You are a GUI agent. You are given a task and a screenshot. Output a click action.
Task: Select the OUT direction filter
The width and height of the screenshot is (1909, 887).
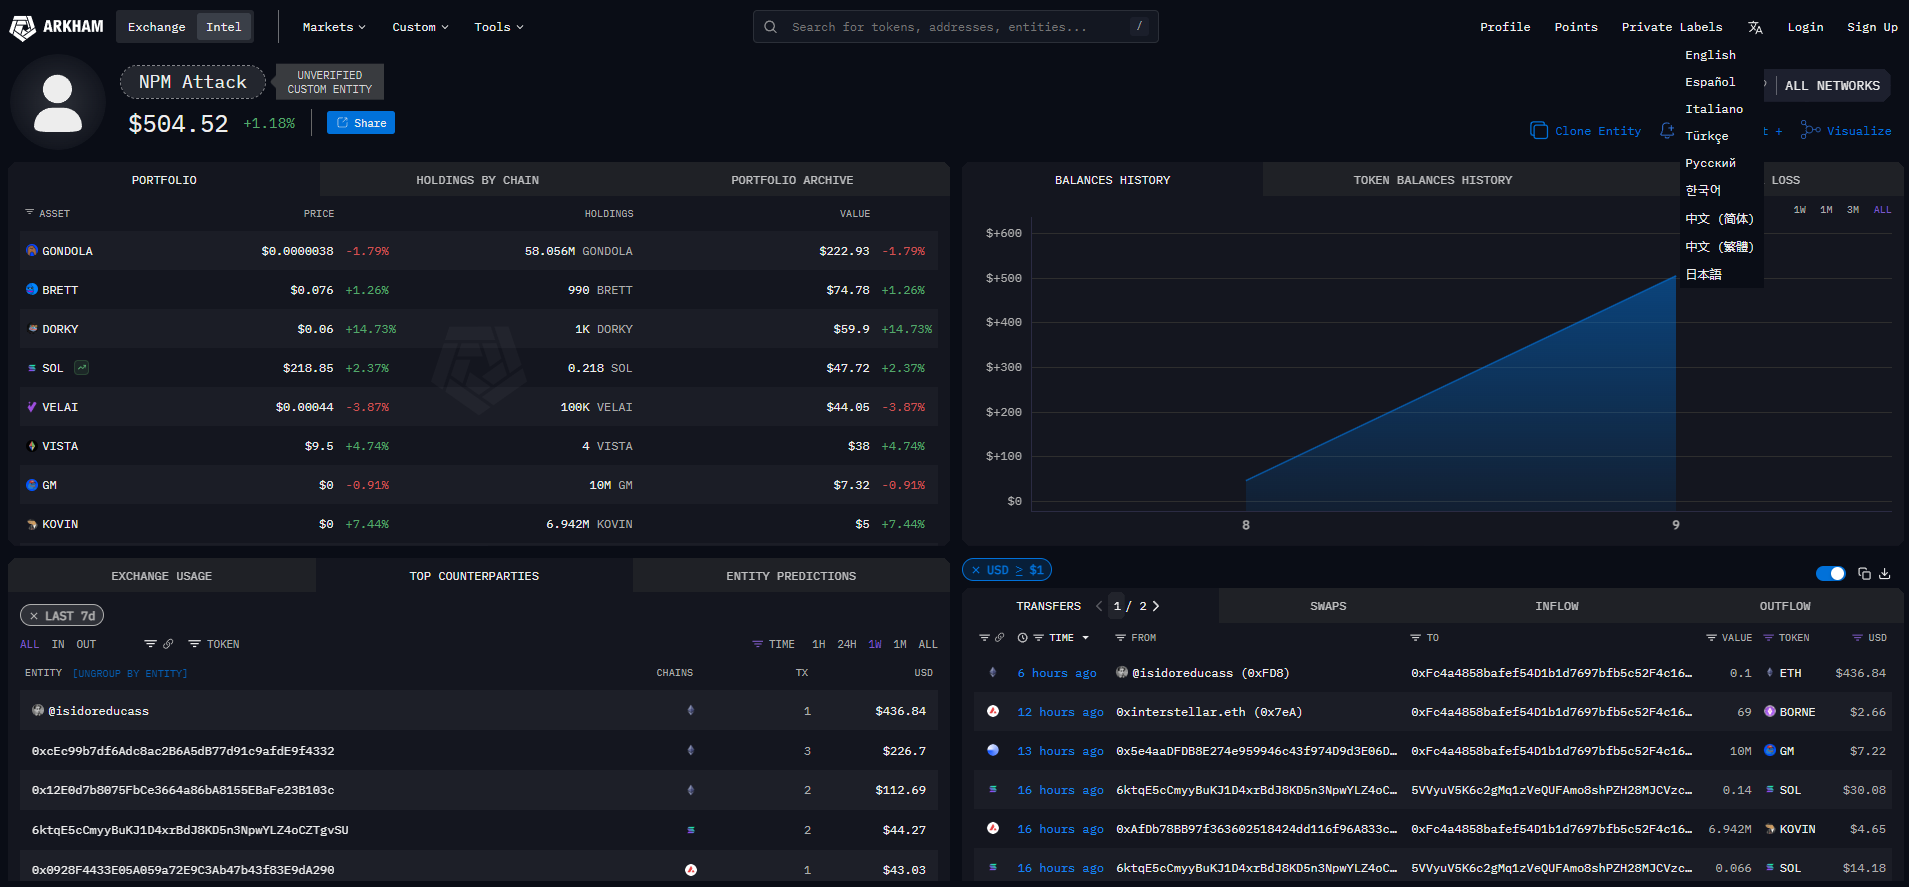(x=86, y=644)
